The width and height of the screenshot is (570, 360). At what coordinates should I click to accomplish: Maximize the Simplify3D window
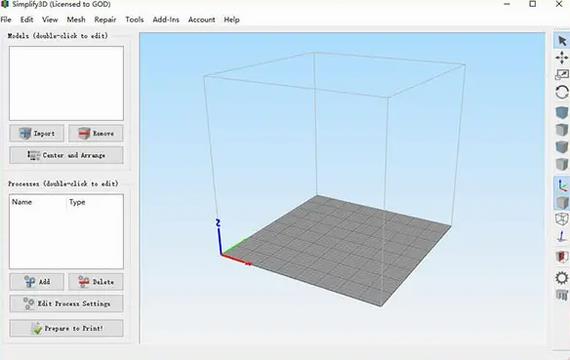coord(533,4)
